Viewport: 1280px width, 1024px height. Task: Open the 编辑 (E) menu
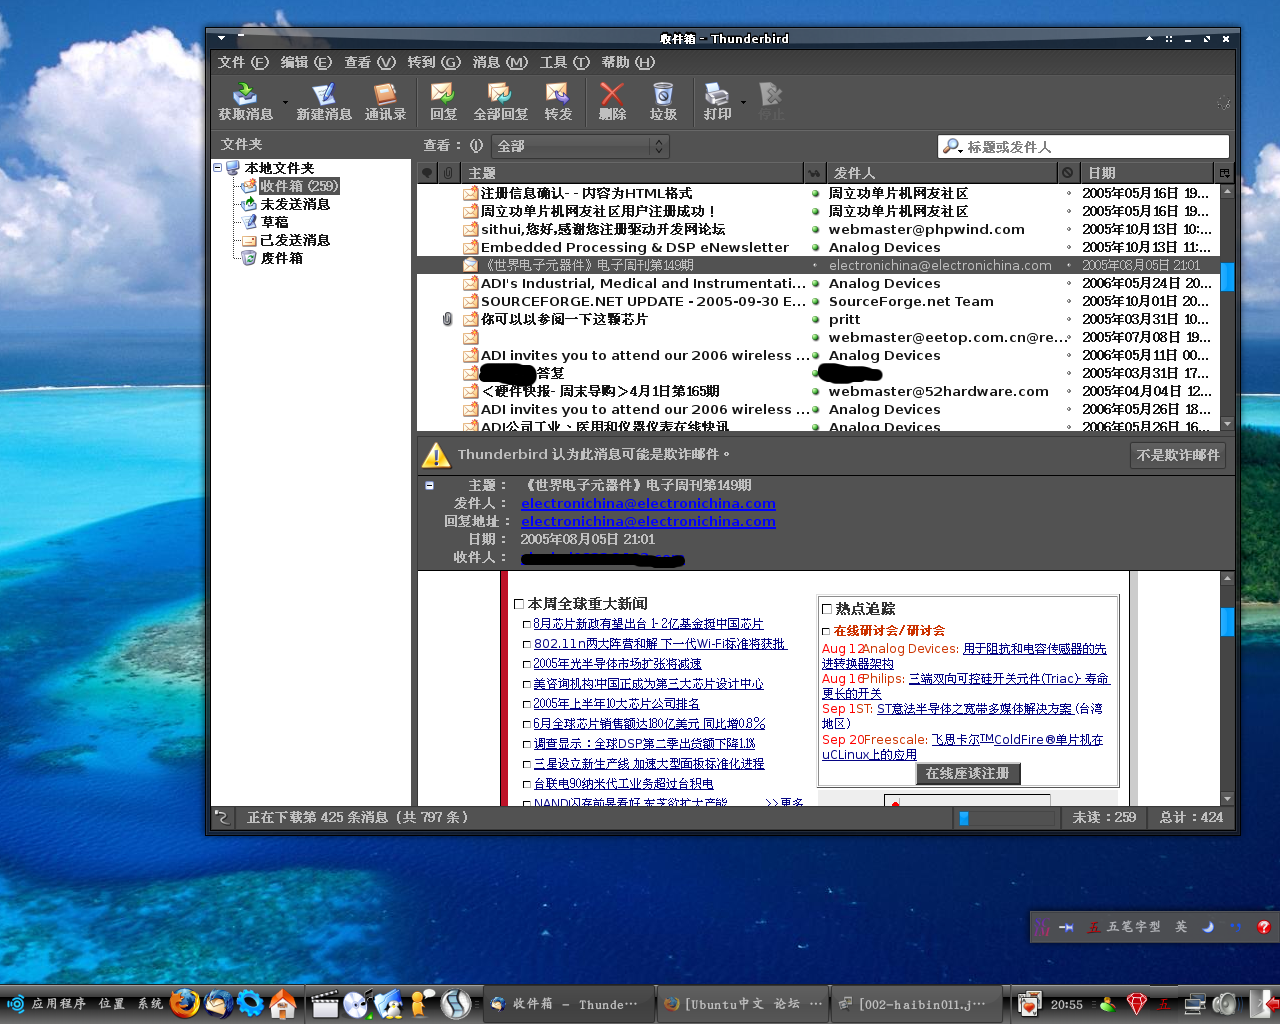[x=306, y=62]
